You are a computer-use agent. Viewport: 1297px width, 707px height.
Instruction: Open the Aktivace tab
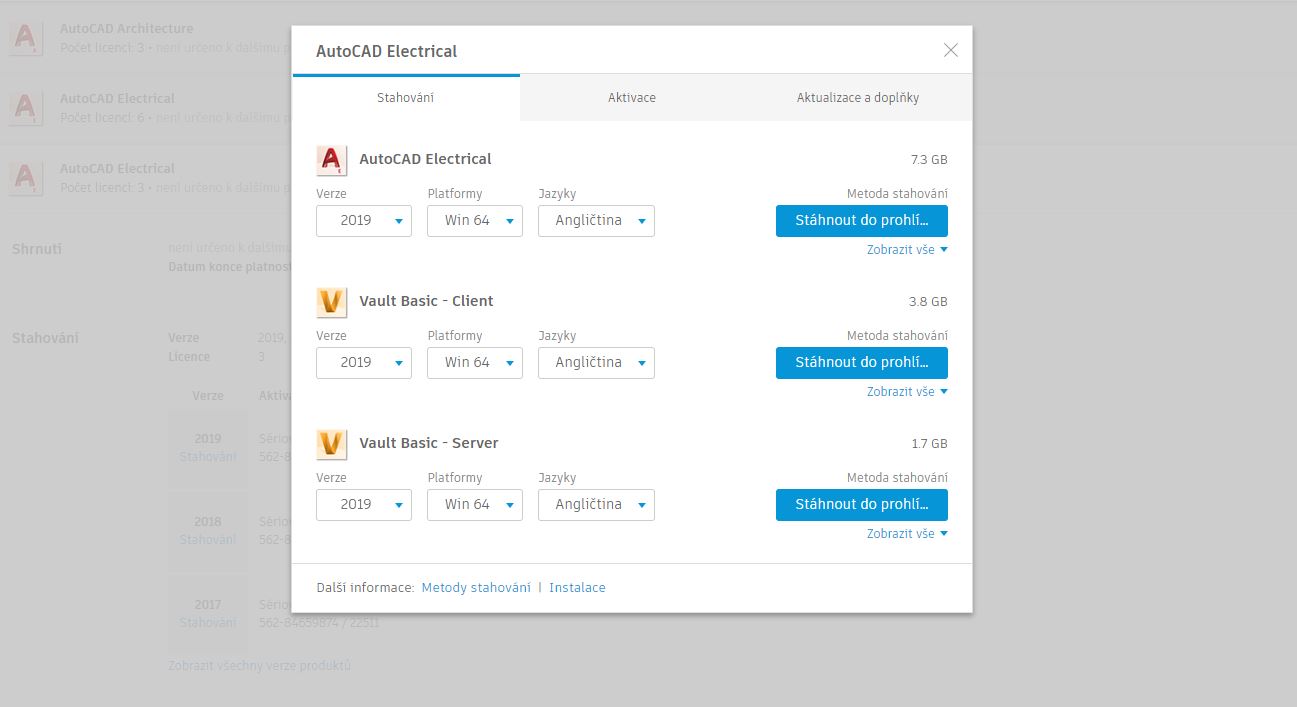click(x=632, y=98)
